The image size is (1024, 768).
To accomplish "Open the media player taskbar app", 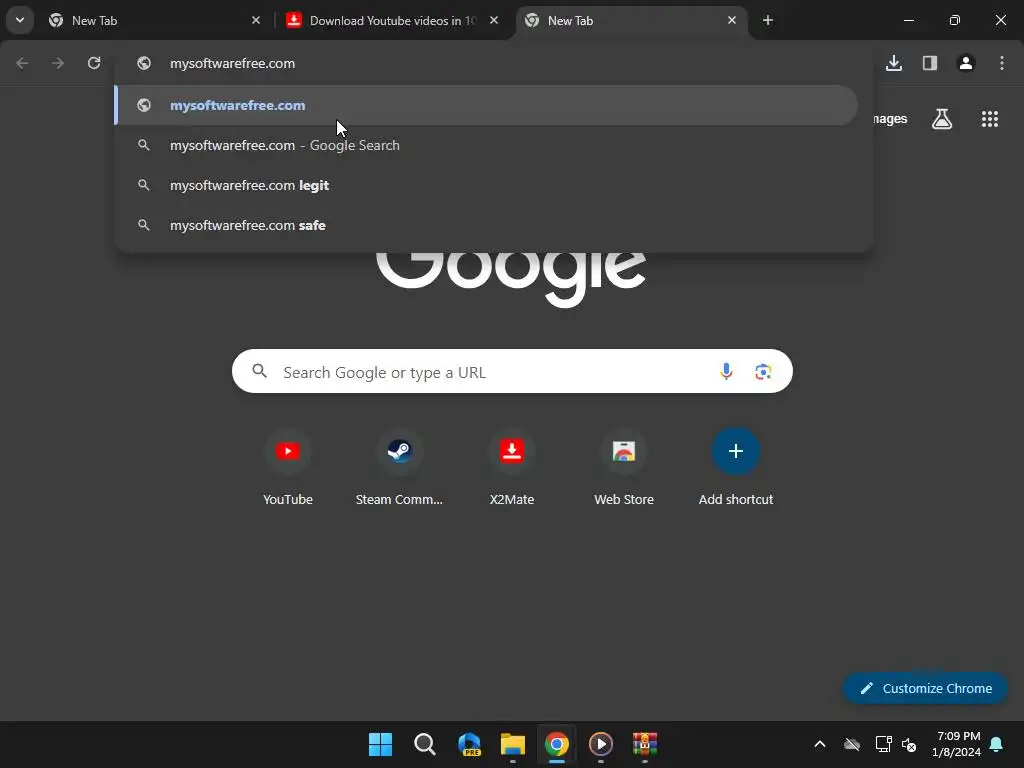I will 601,744.
